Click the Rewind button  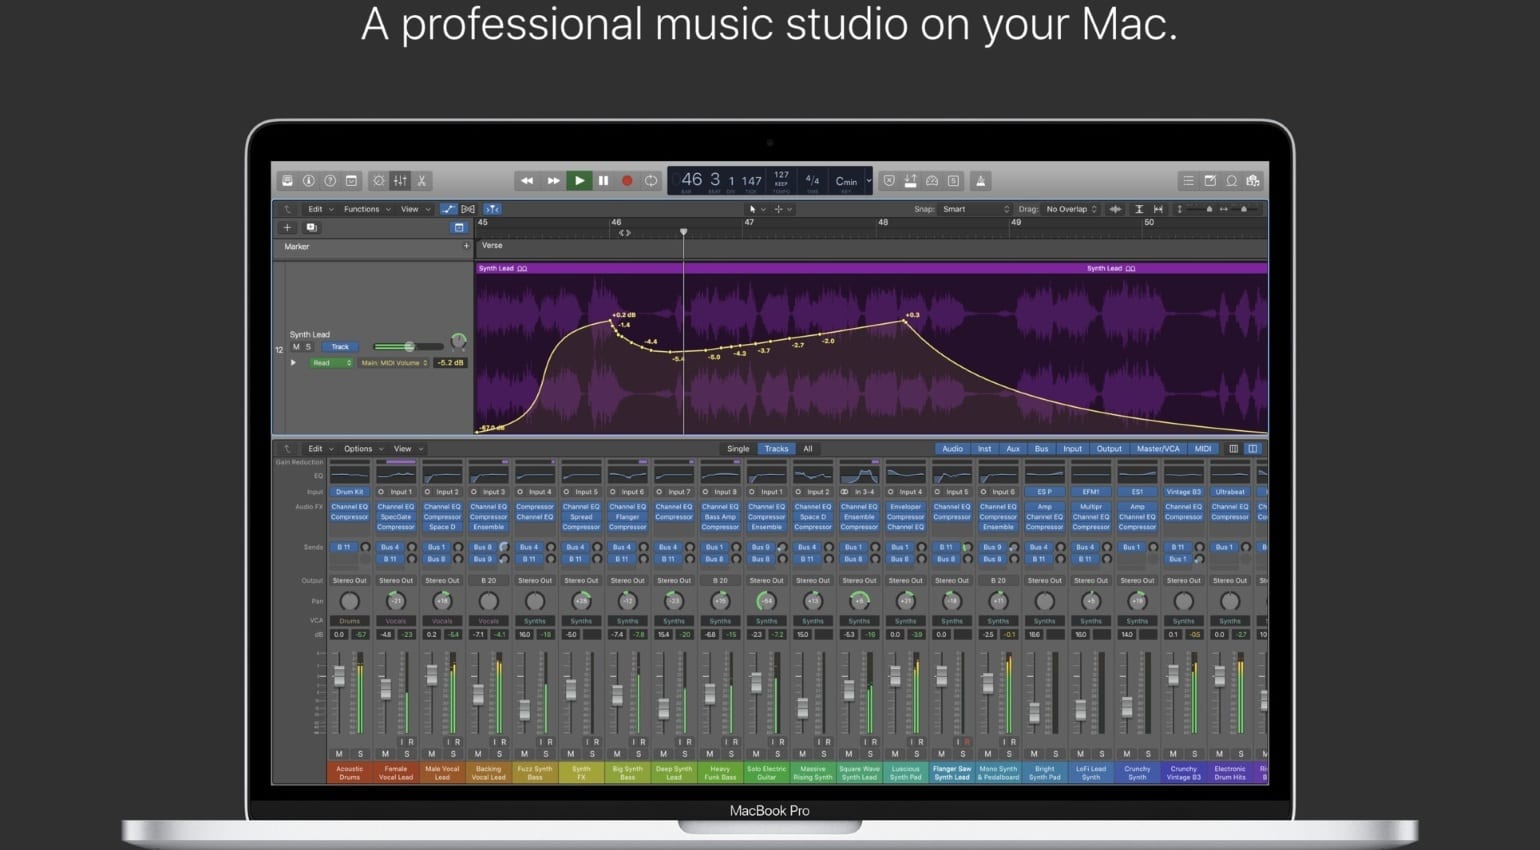point(527,181)
